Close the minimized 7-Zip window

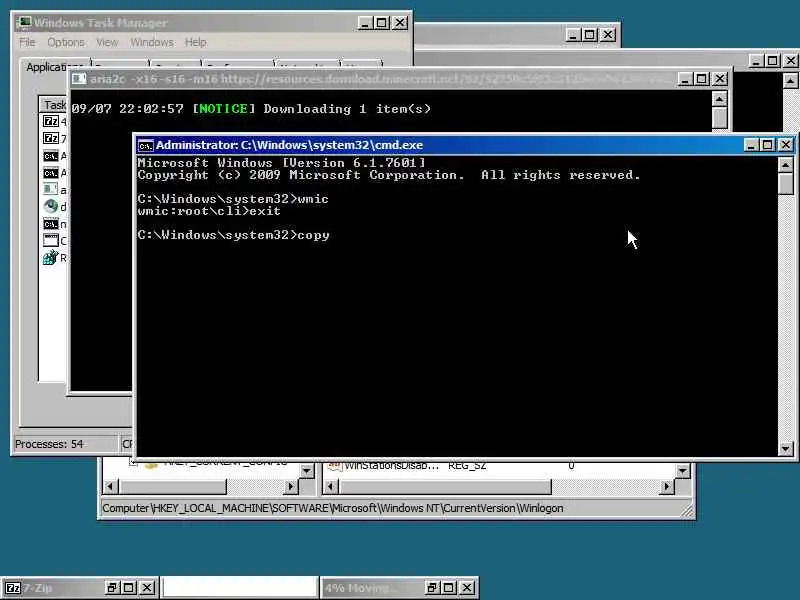(x=147, y=588)
